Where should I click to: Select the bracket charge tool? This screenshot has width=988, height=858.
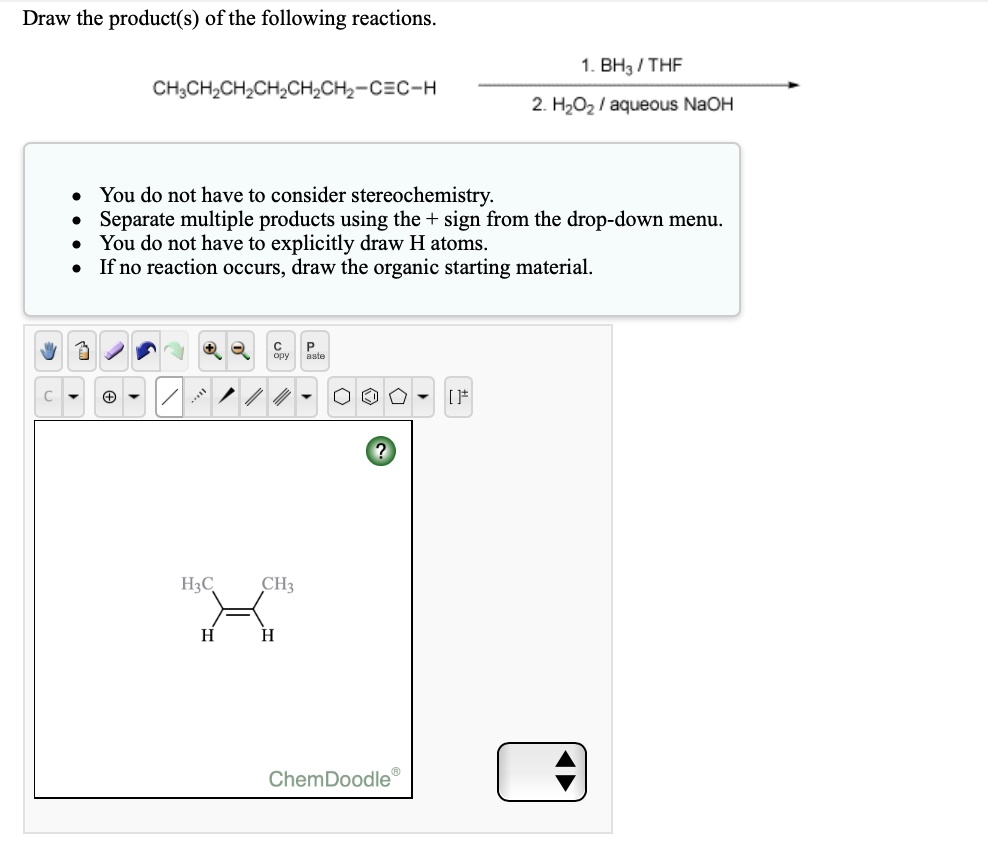[458, 394]
